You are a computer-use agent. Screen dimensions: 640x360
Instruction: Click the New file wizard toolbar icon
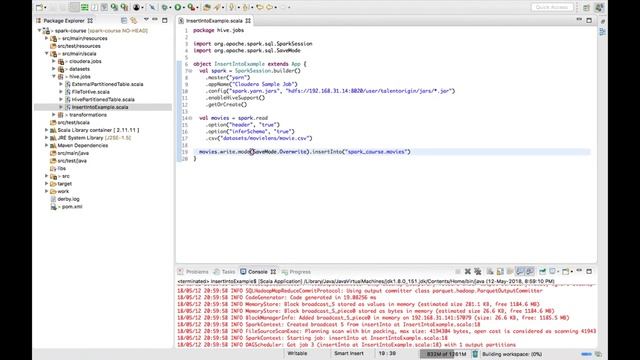(40, 7)
